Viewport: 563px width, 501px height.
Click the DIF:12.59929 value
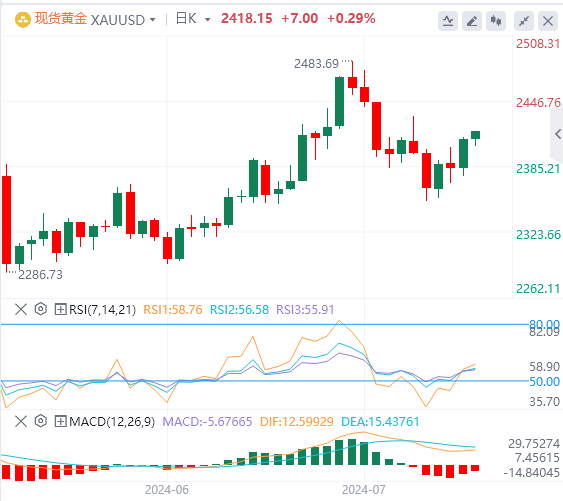pos(297,422)
